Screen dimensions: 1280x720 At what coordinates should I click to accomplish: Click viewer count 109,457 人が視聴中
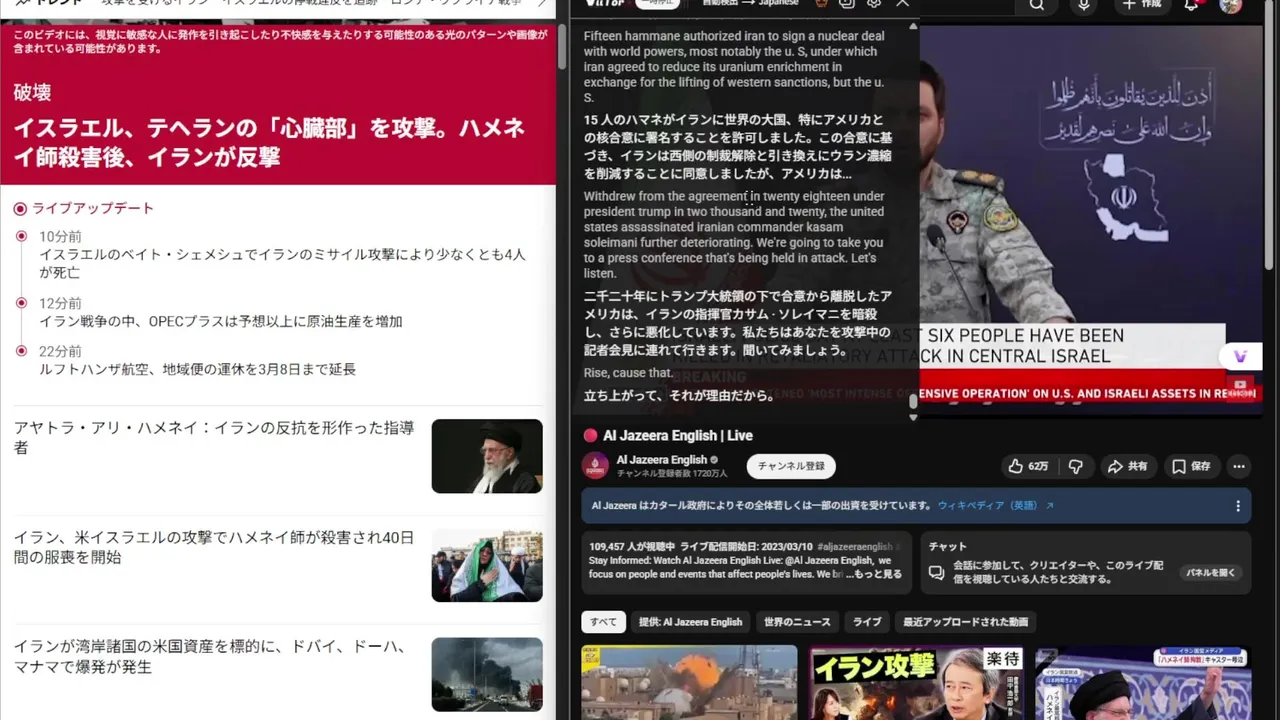tap(632, 547)
